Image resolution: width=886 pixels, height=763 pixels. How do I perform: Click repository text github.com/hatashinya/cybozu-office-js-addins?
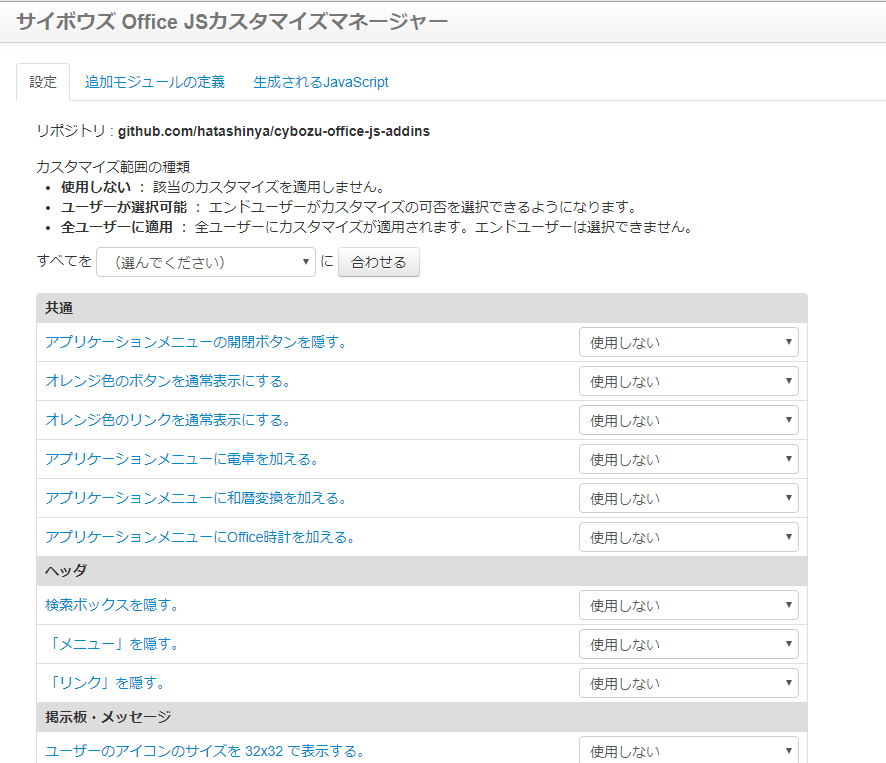274,131
